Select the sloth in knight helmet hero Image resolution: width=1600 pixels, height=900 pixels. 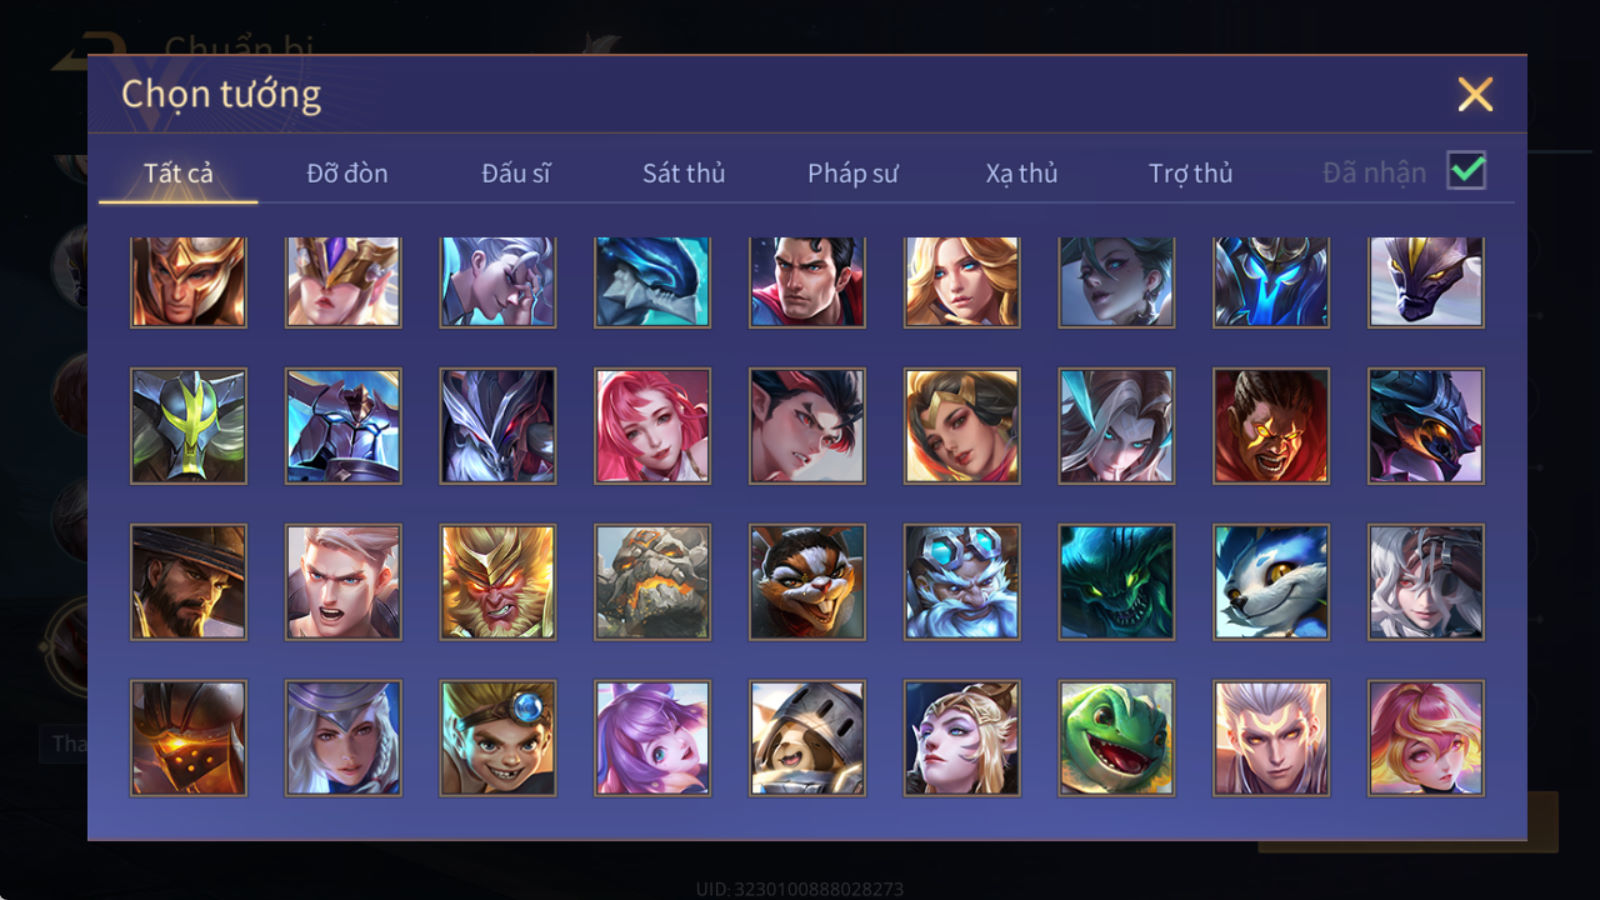[x=807, y=738]
